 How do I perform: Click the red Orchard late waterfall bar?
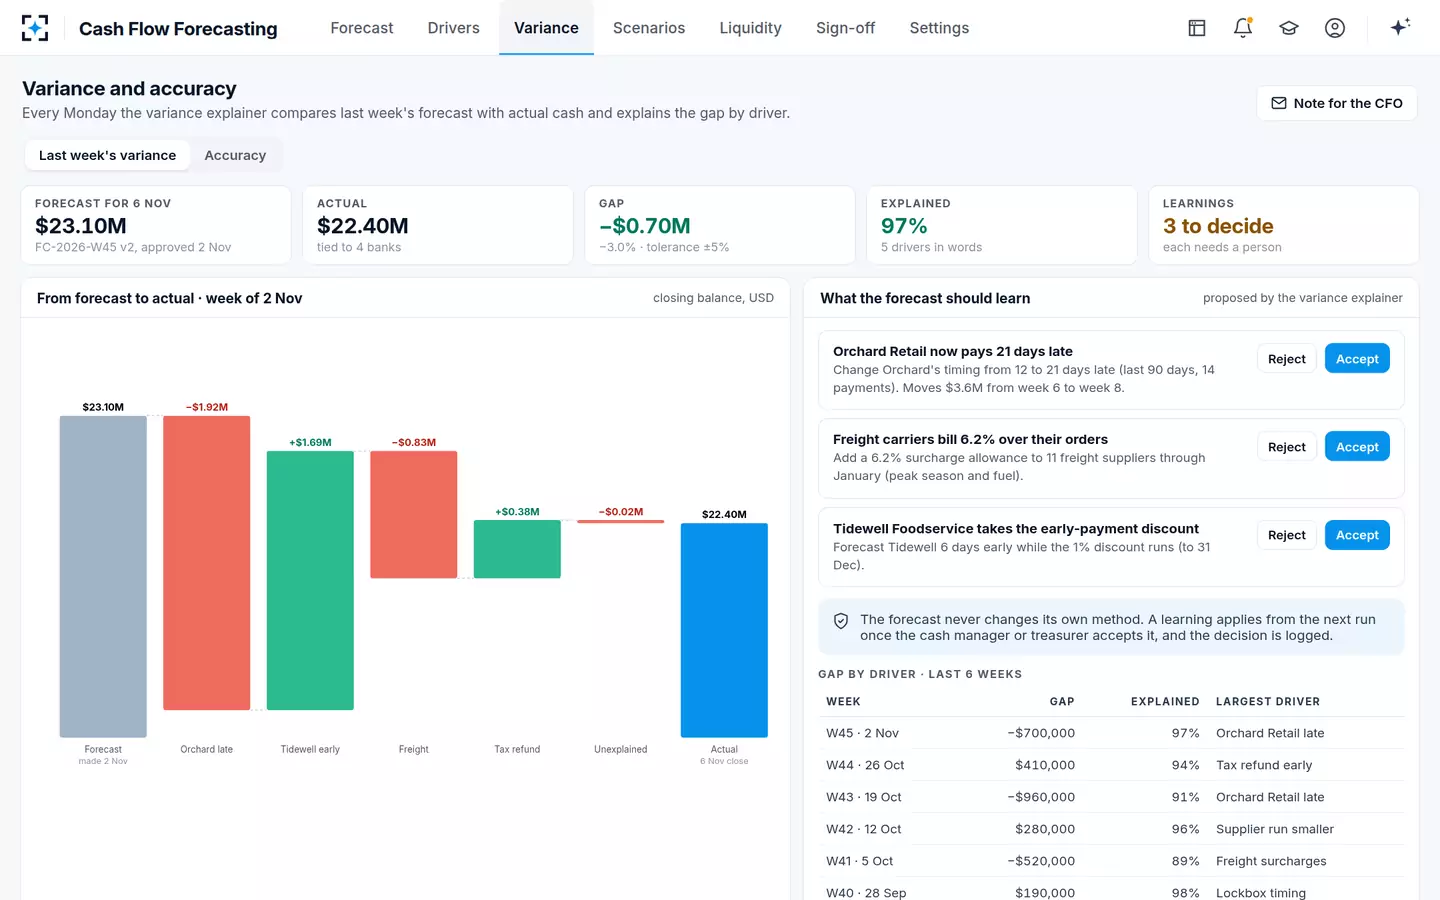[207, 563]
